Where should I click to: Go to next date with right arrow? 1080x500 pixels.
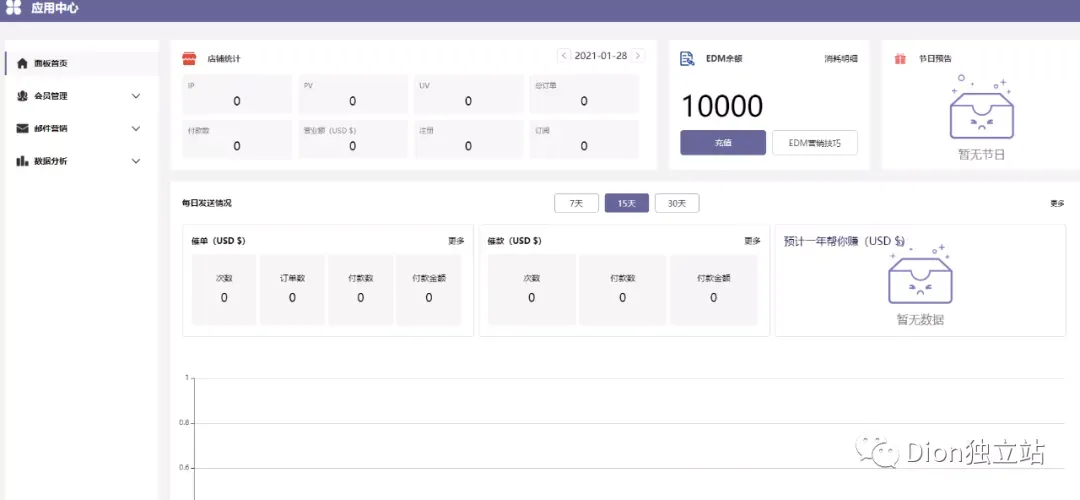click(638, 56)
